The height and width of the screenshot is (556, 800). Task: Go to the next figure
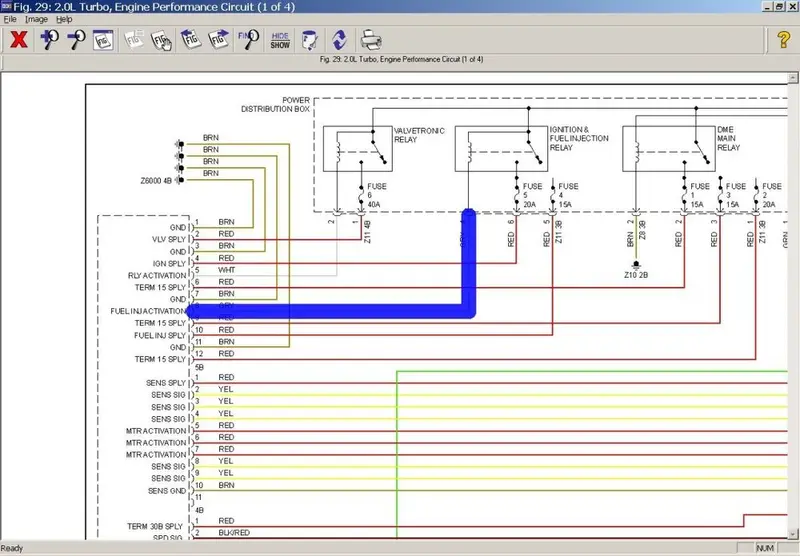tap(218, 39)
